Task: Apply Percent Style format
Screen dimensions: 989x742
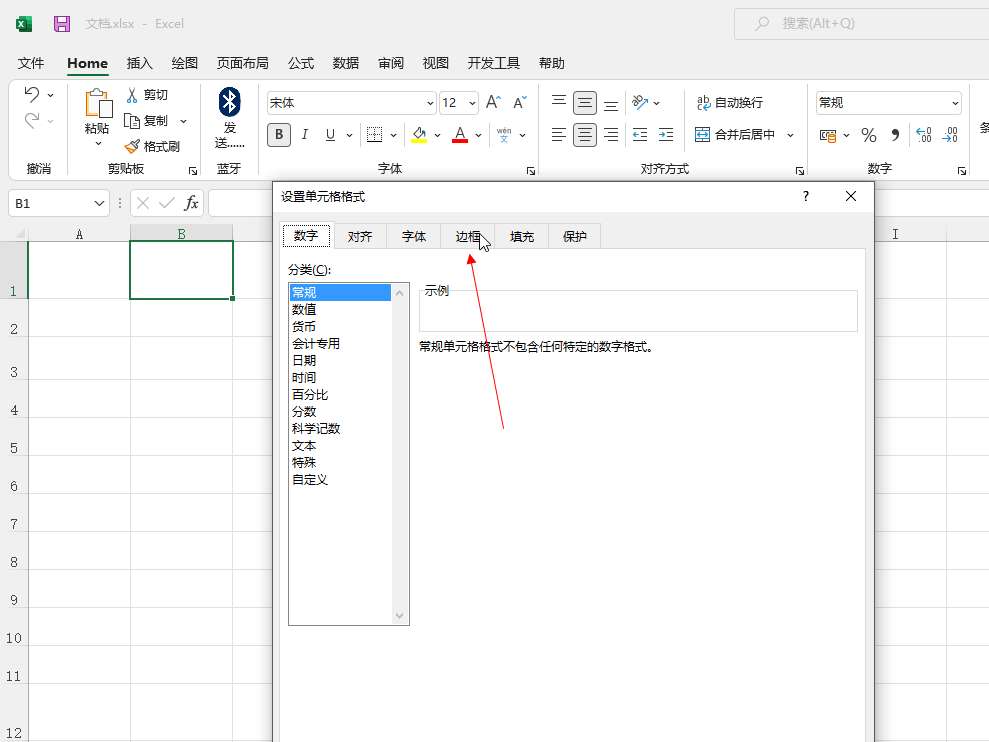Action: [x=869, y=135]
